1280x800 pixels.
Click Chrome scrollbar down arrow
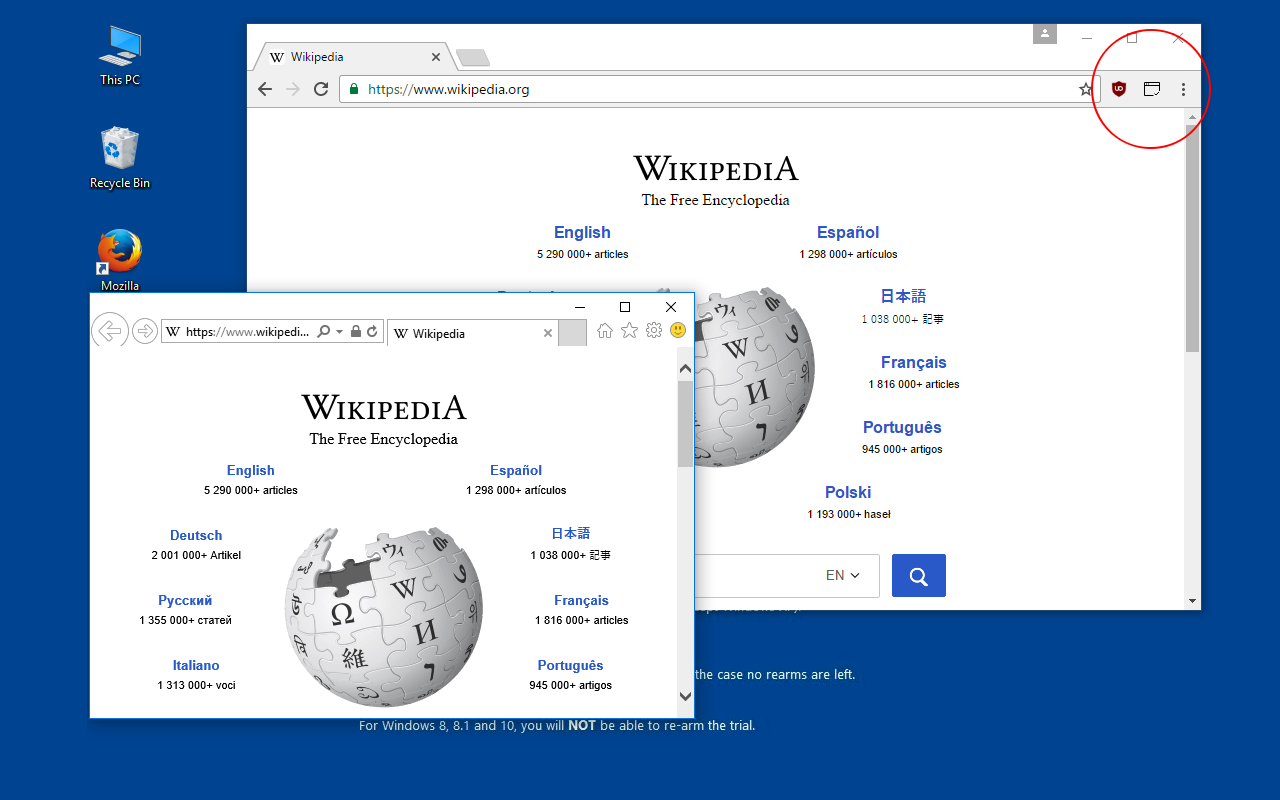(x=1192, y=601)
